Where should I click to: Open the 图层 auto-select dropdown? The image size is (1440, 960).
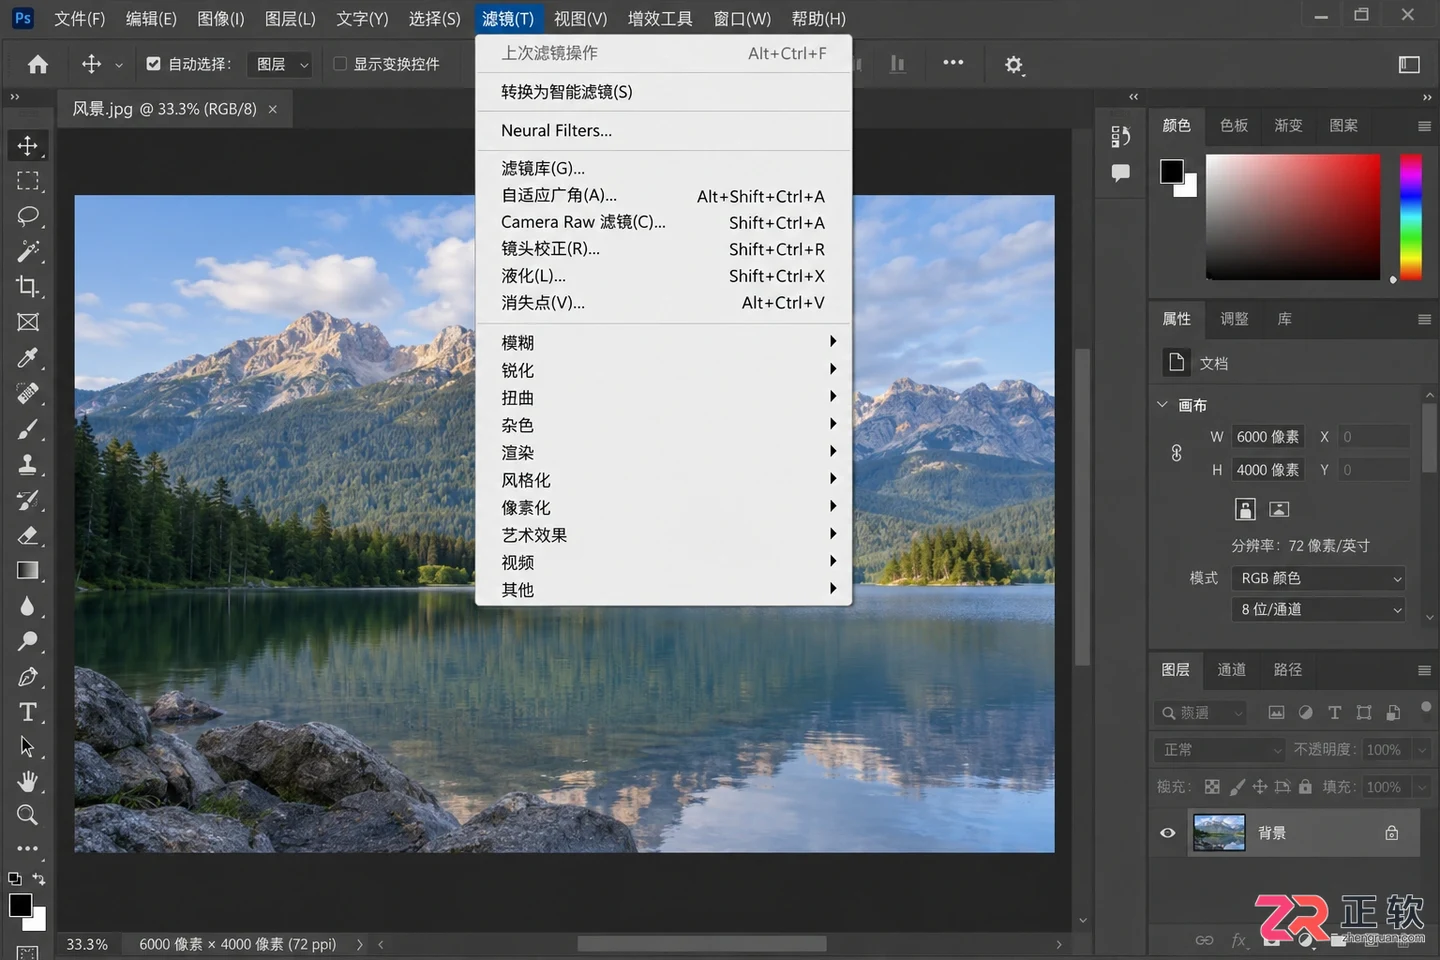(281, 64)
